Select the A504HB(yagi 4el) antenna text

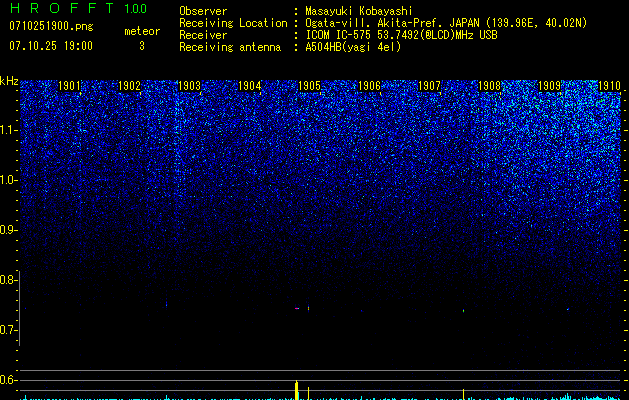coord(353,47)
